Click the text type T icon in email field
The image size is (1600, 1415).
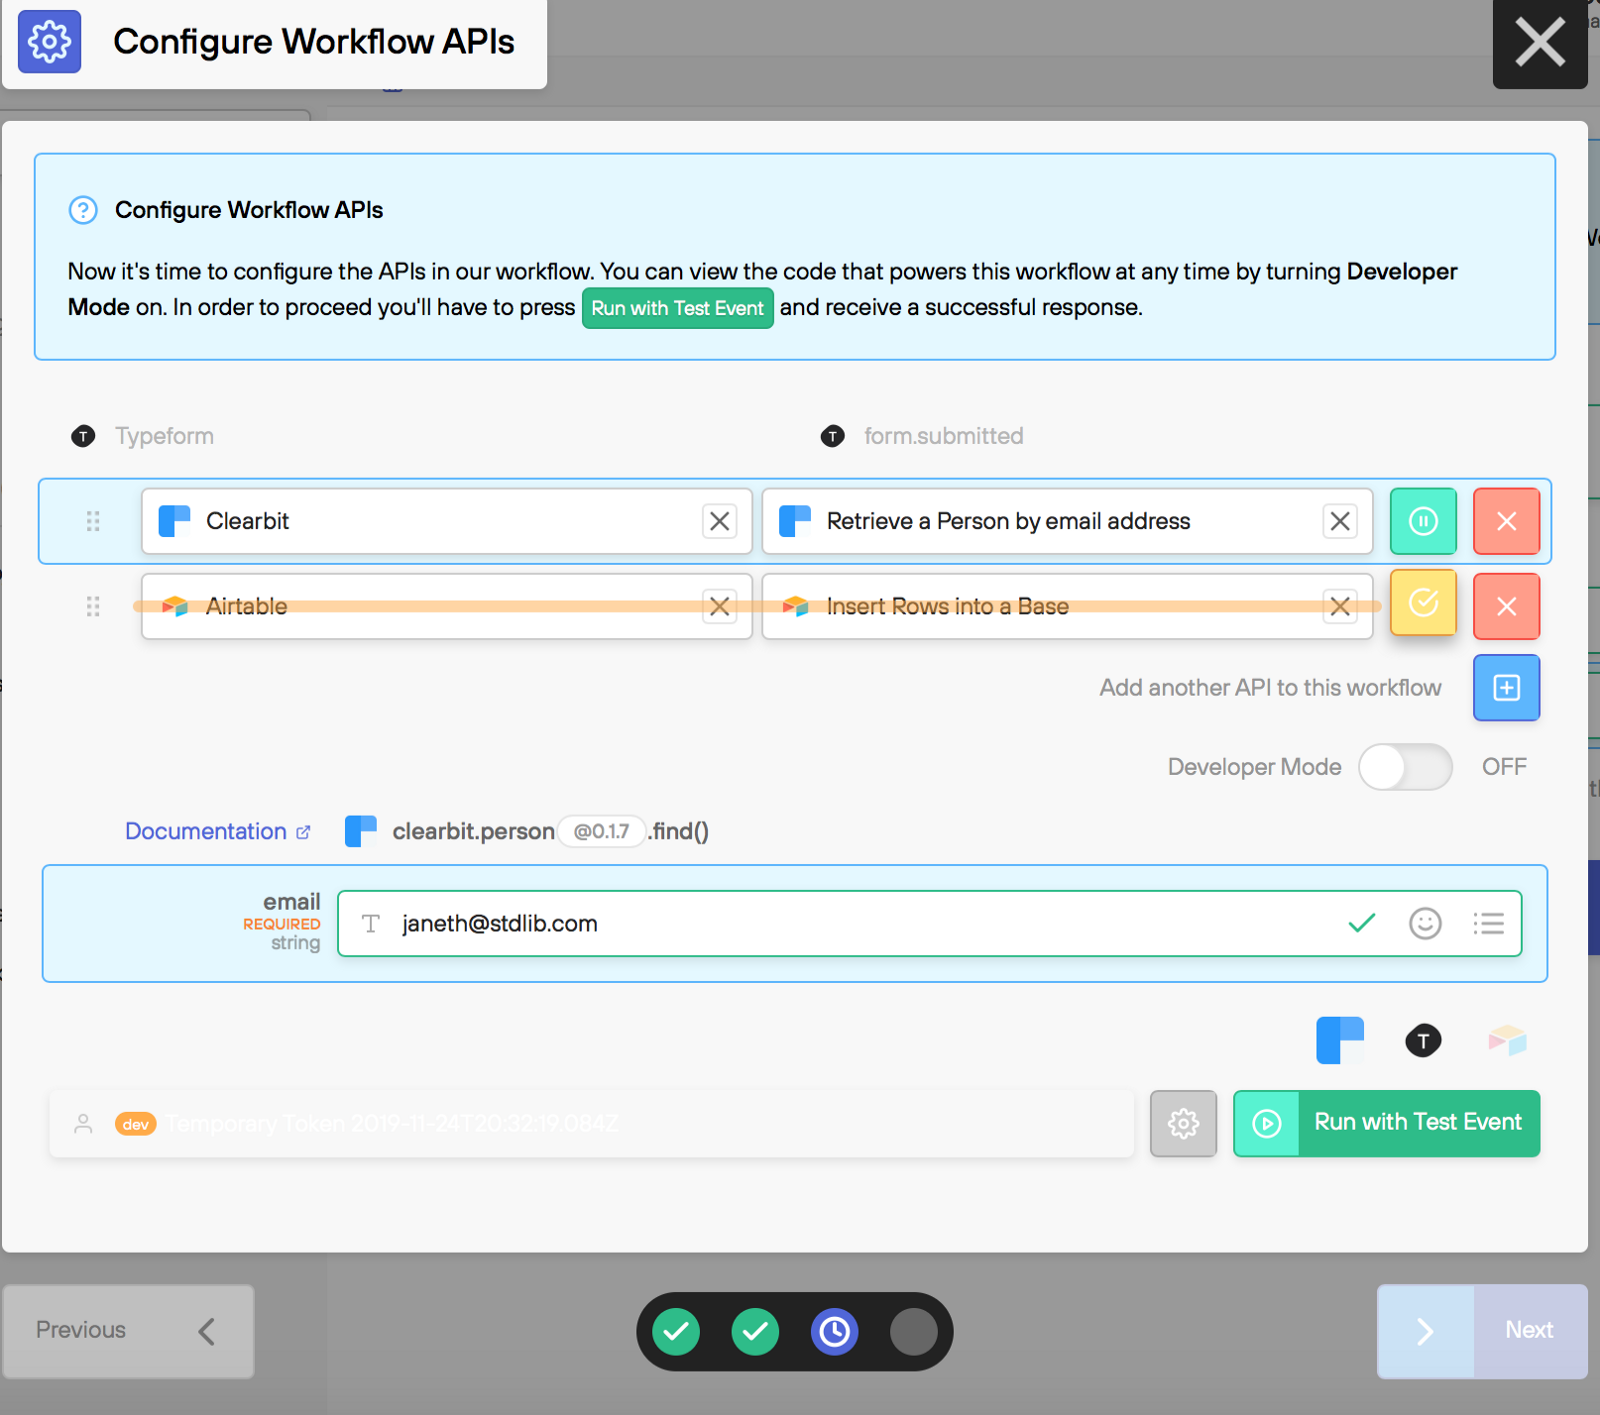371,923
